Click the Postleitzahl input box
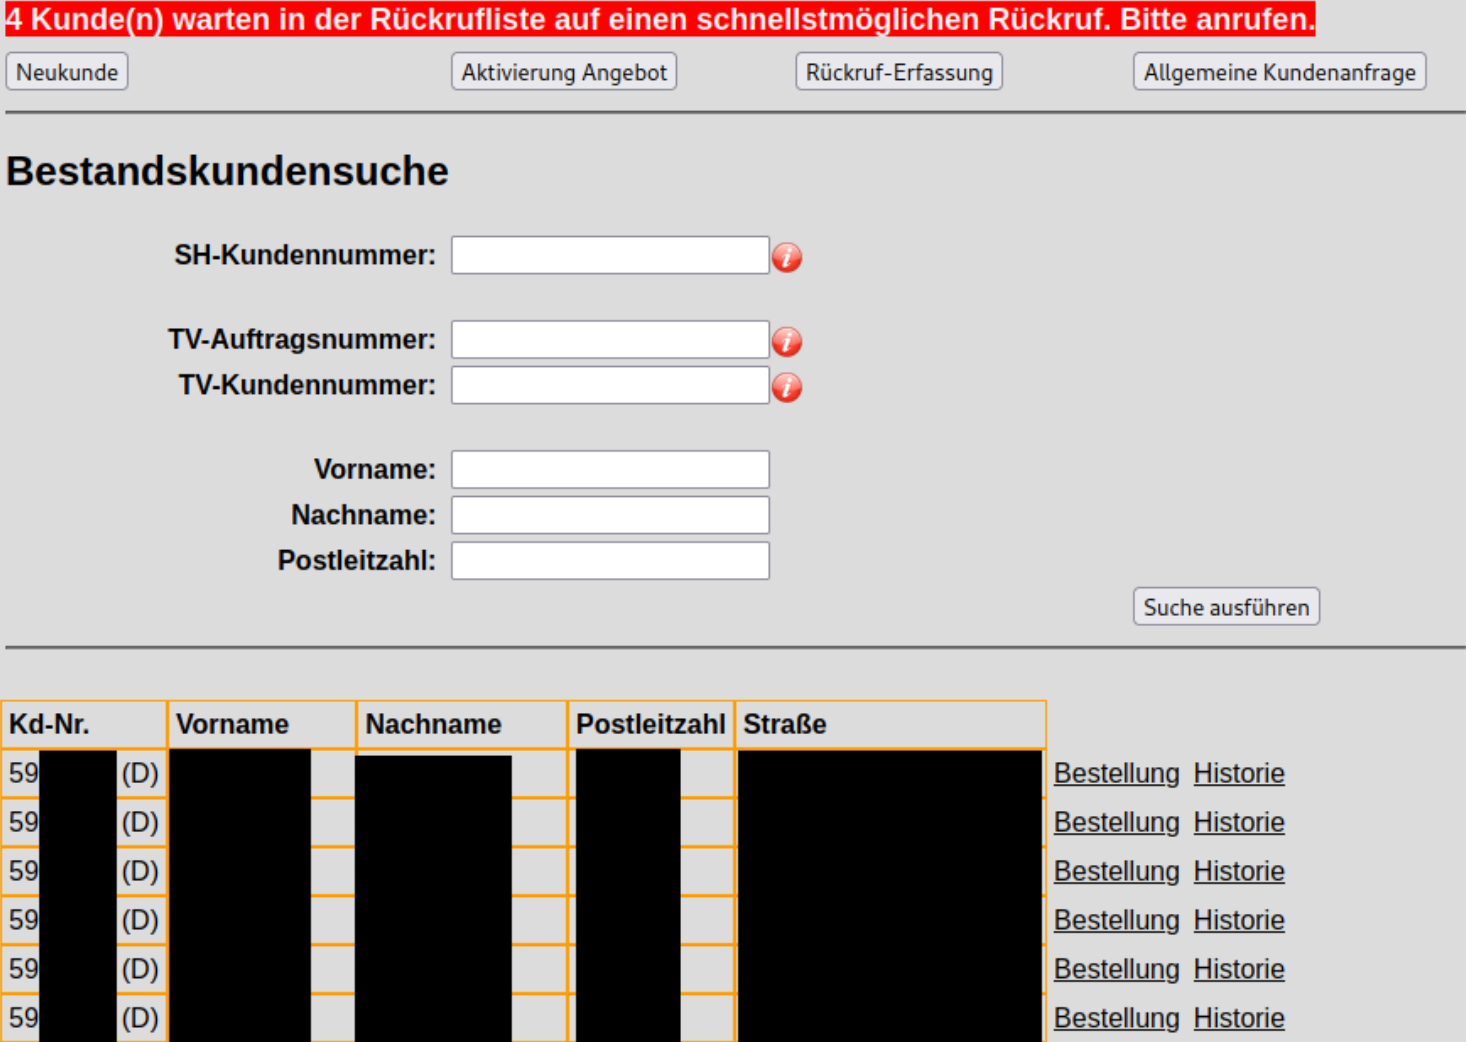1466x1042 pixels. click(610, 561)
